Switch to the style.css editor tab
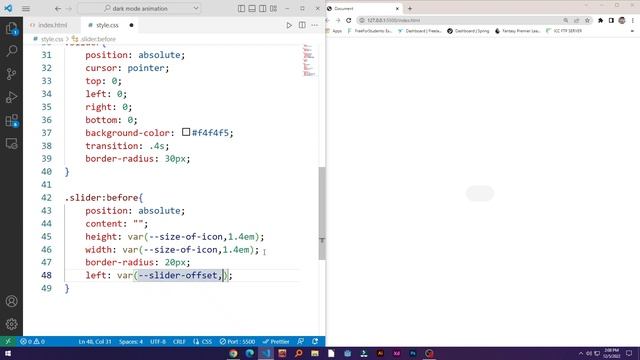Screen dimensions: 640x360 107,25
